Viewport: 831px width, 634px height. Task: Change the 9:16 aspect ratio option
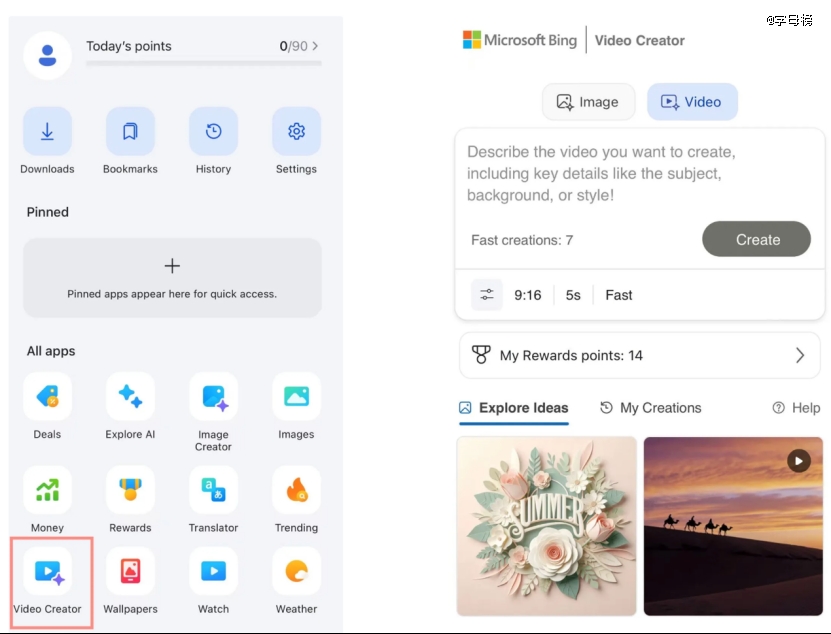click(527, 295)
